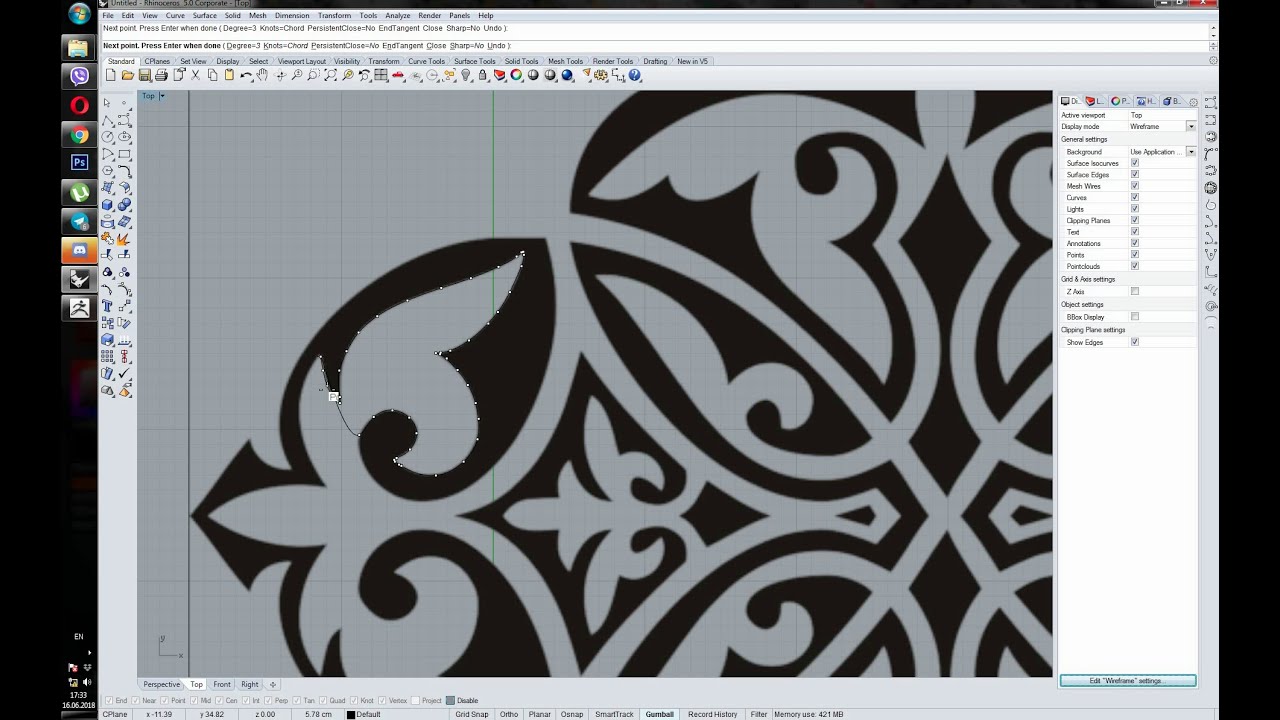Viewport: 1280px width, 720px height.
Task: Click the panel settings gear icon
Action: (1193, 101)
